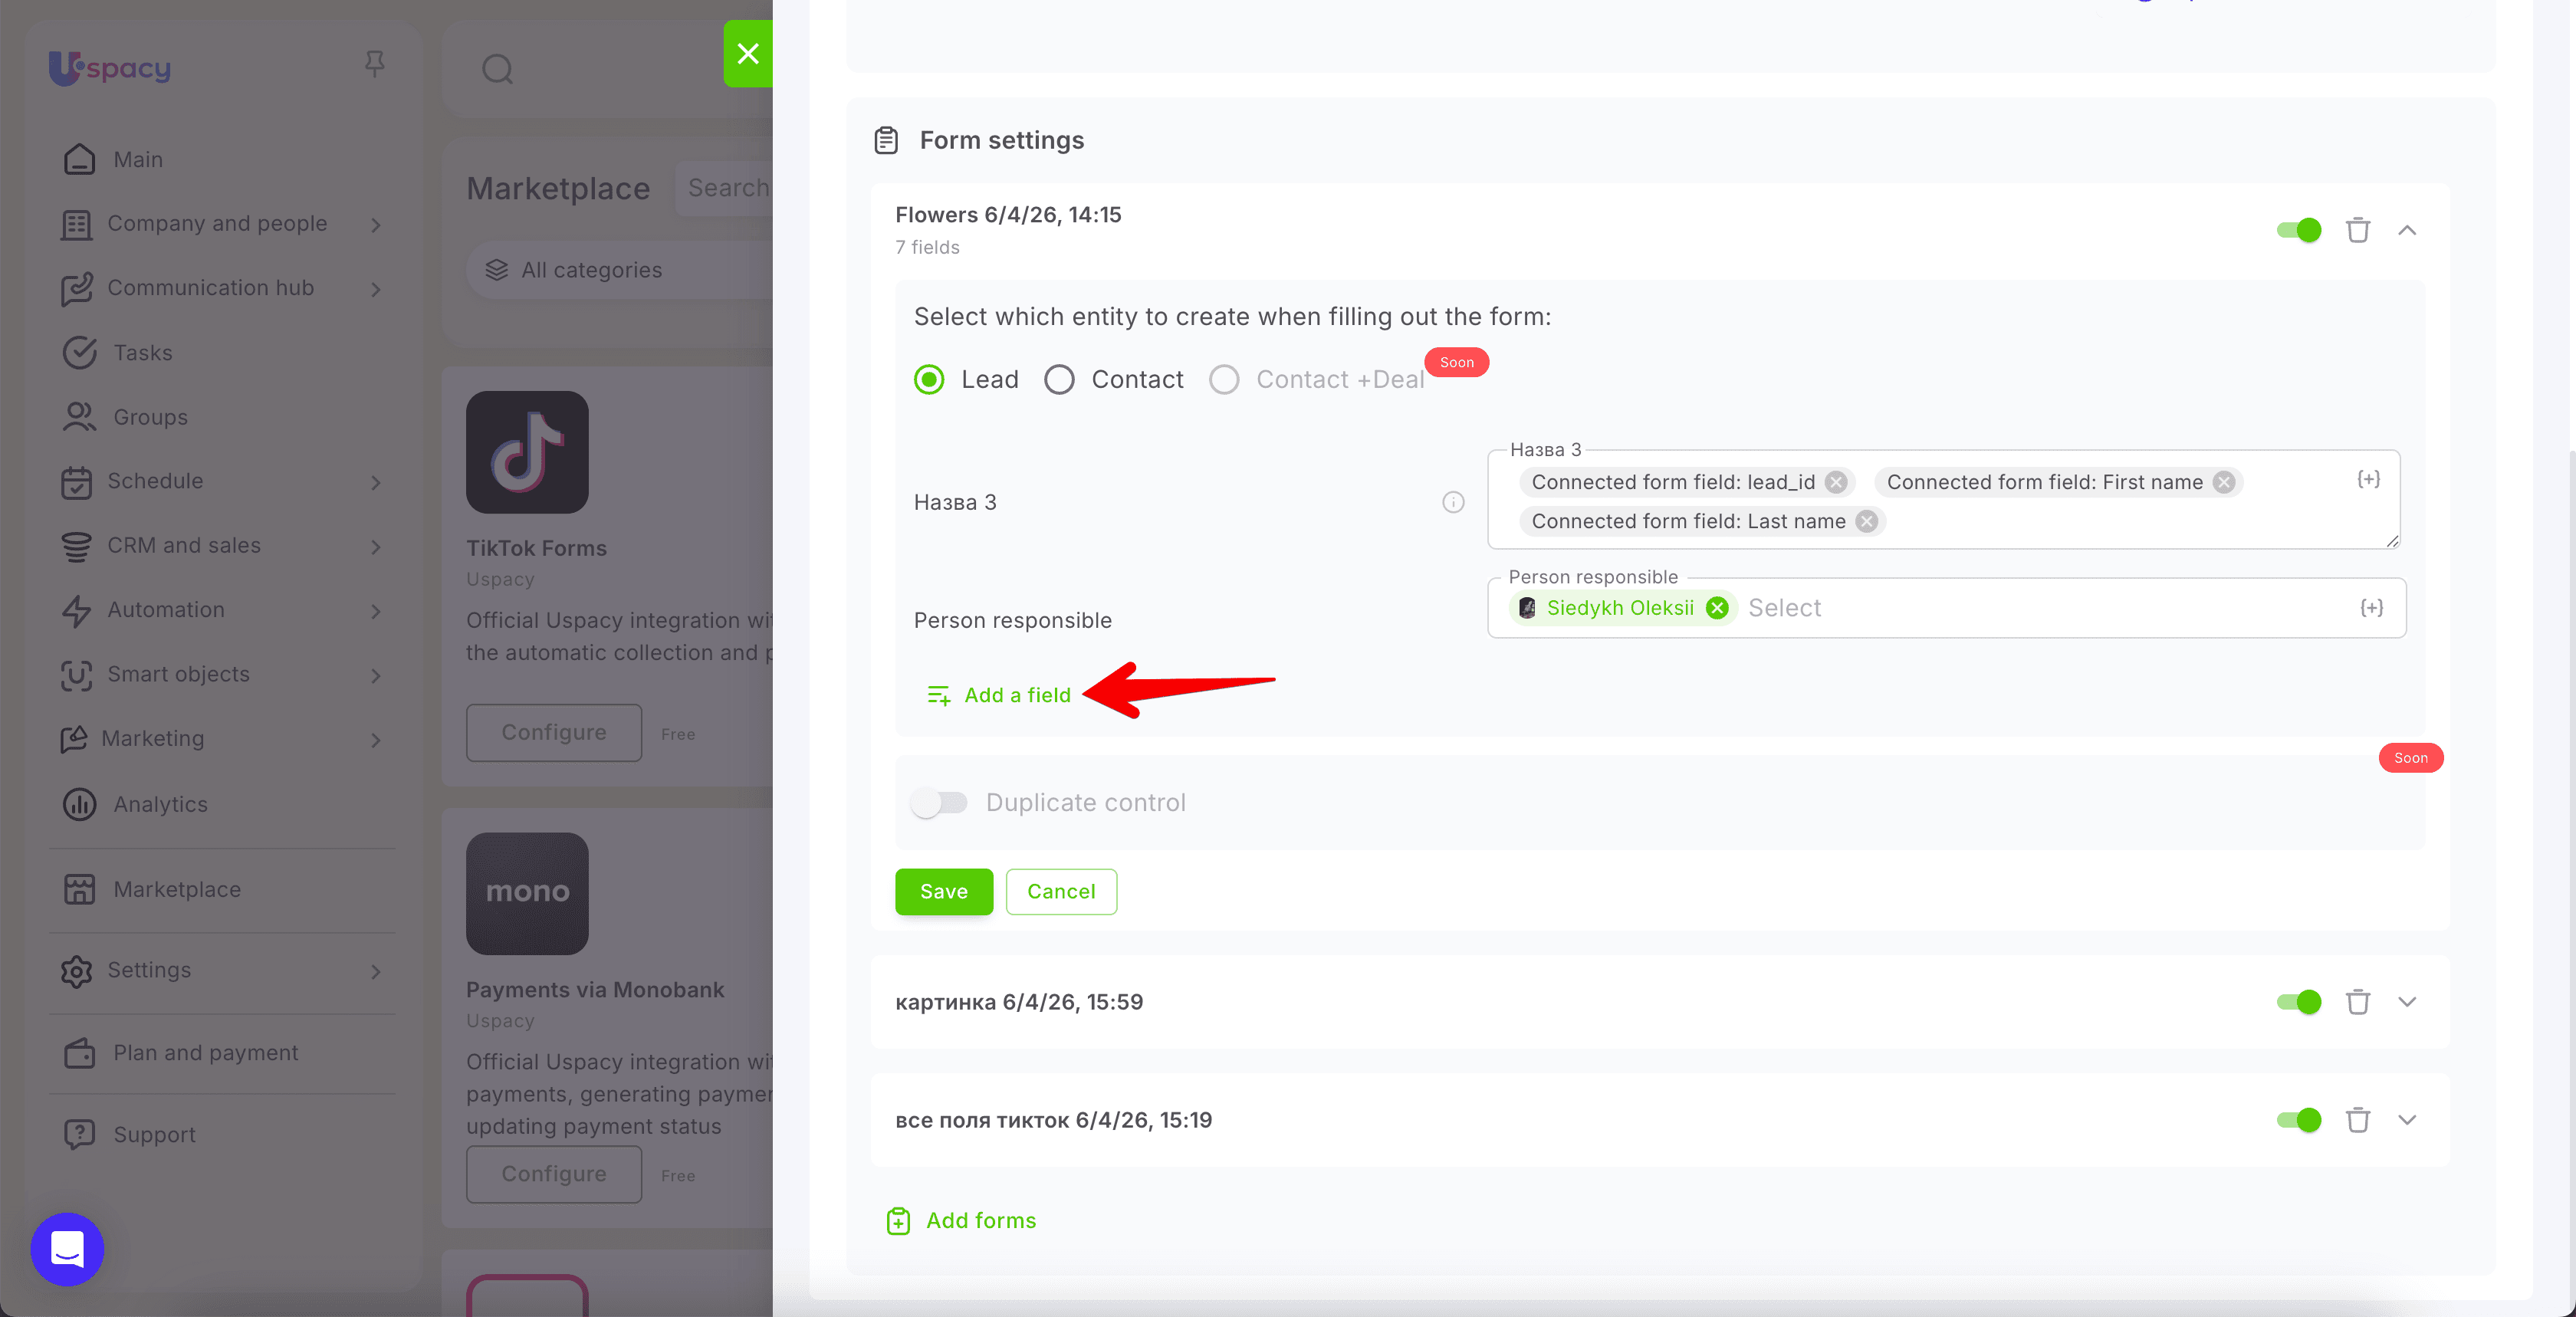Expand Schedule submenu arrow

tap(376, 482)
